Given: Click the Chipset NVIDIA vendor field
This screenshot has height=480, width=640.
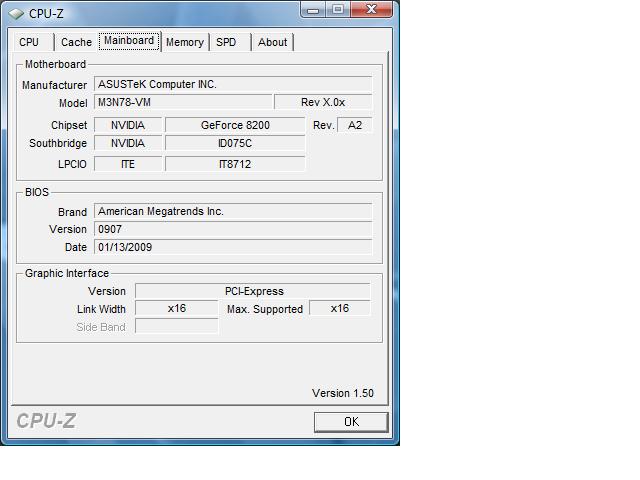Looking at the screenshot, I should tap(128, 125).
